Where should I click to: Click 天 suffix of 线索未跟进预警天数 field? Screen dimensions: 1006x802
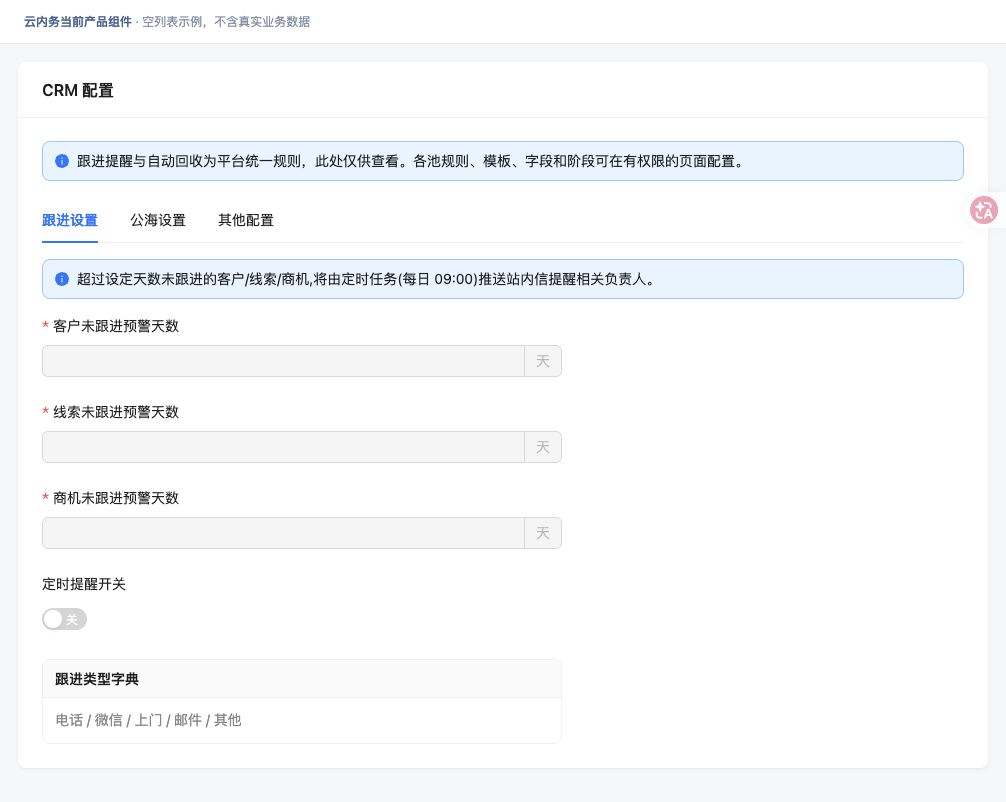[543, 447]
